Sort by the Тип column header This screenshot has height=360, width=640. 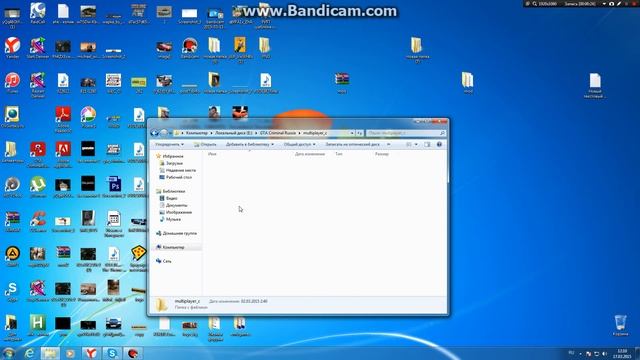point(339,154)
